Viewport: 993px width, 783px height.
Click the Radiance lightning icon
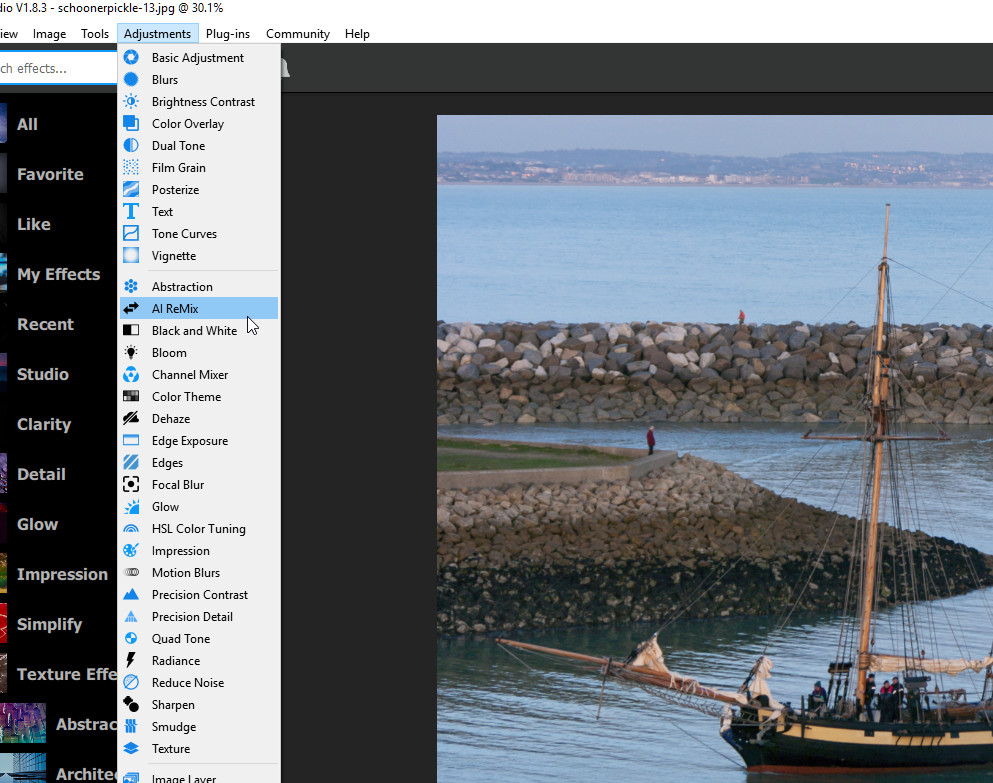[131, 661]
